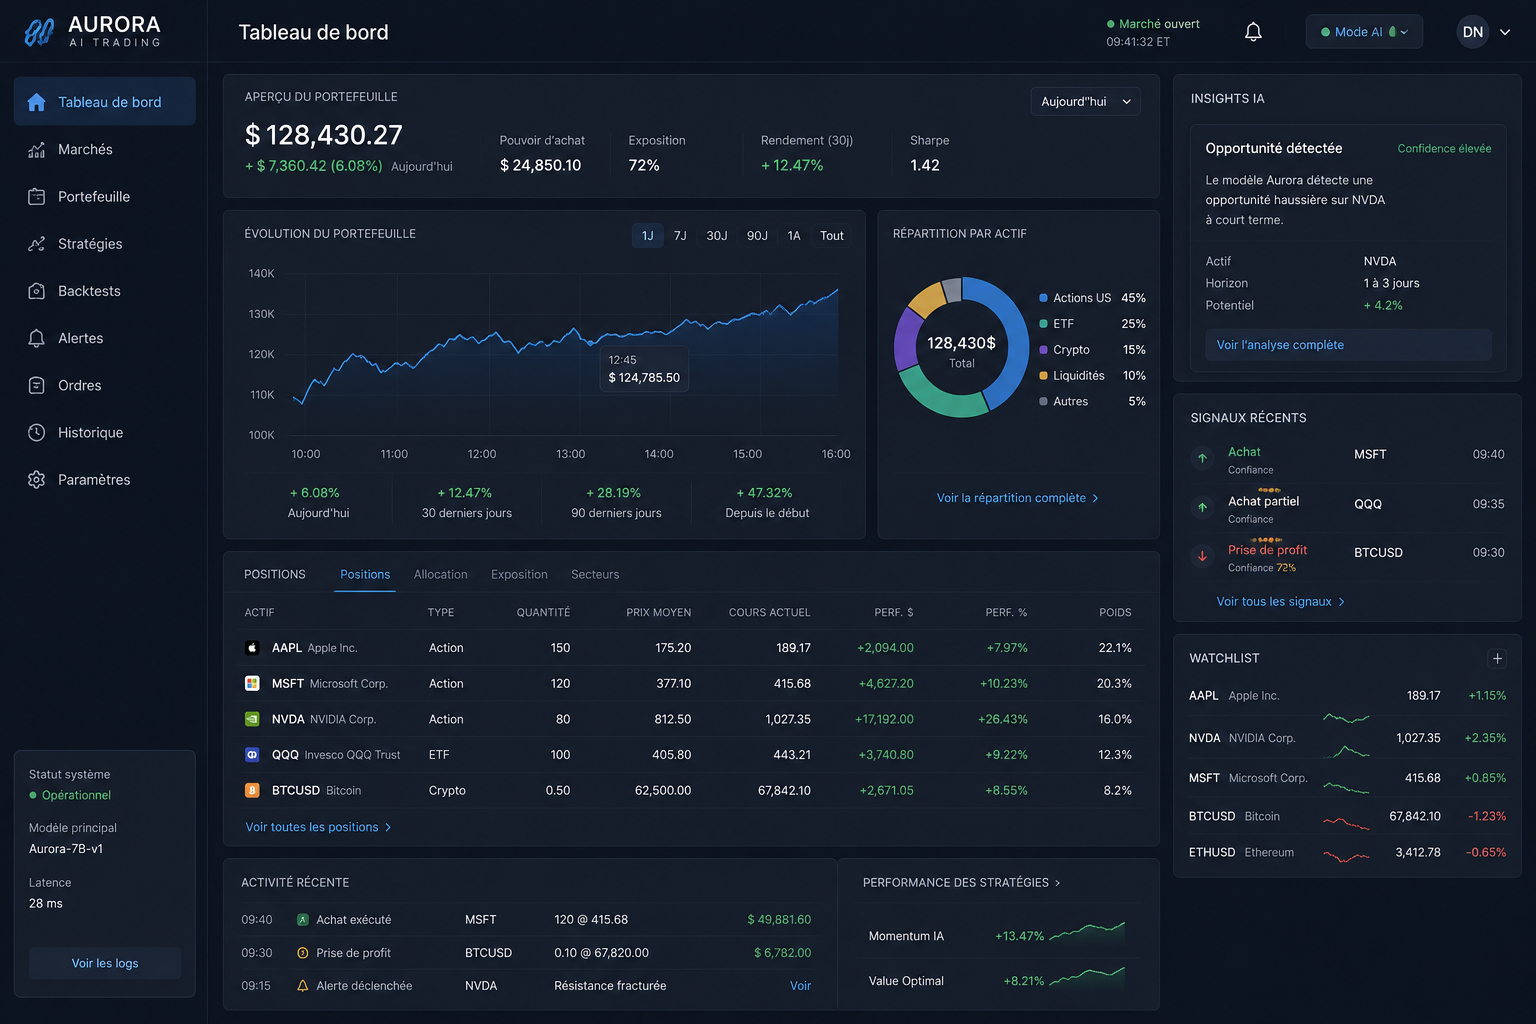This screenshot has height=1024, width=1536.
Task: Select the Alertes bell icon in sidebar
Action: click(x=37, y=338)
